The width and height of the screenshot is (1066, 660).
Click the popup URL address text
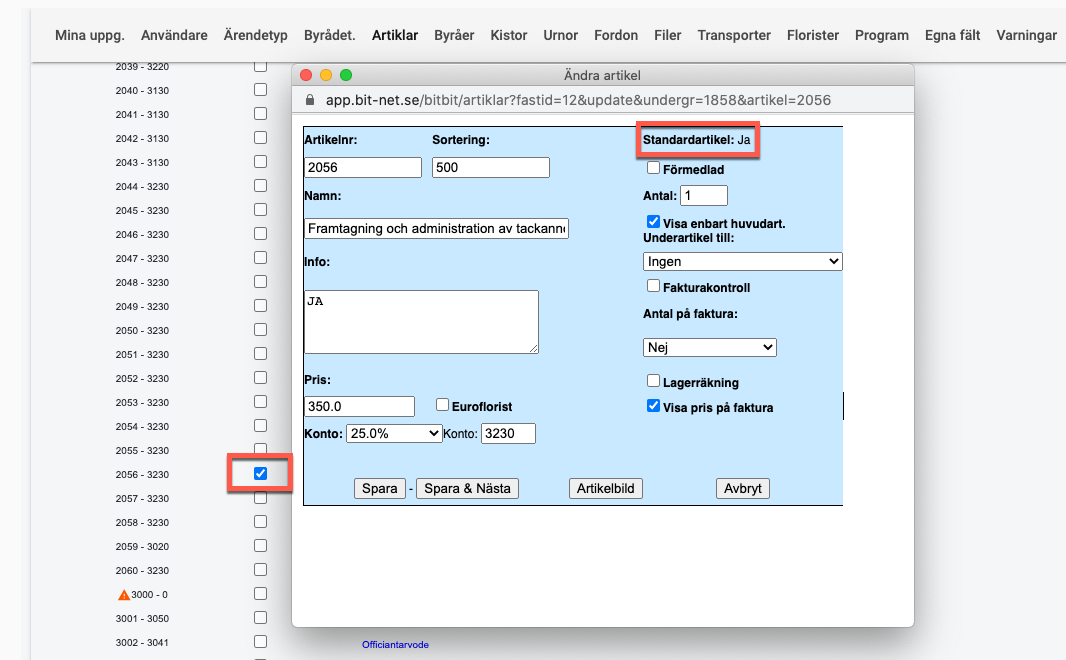578,100
